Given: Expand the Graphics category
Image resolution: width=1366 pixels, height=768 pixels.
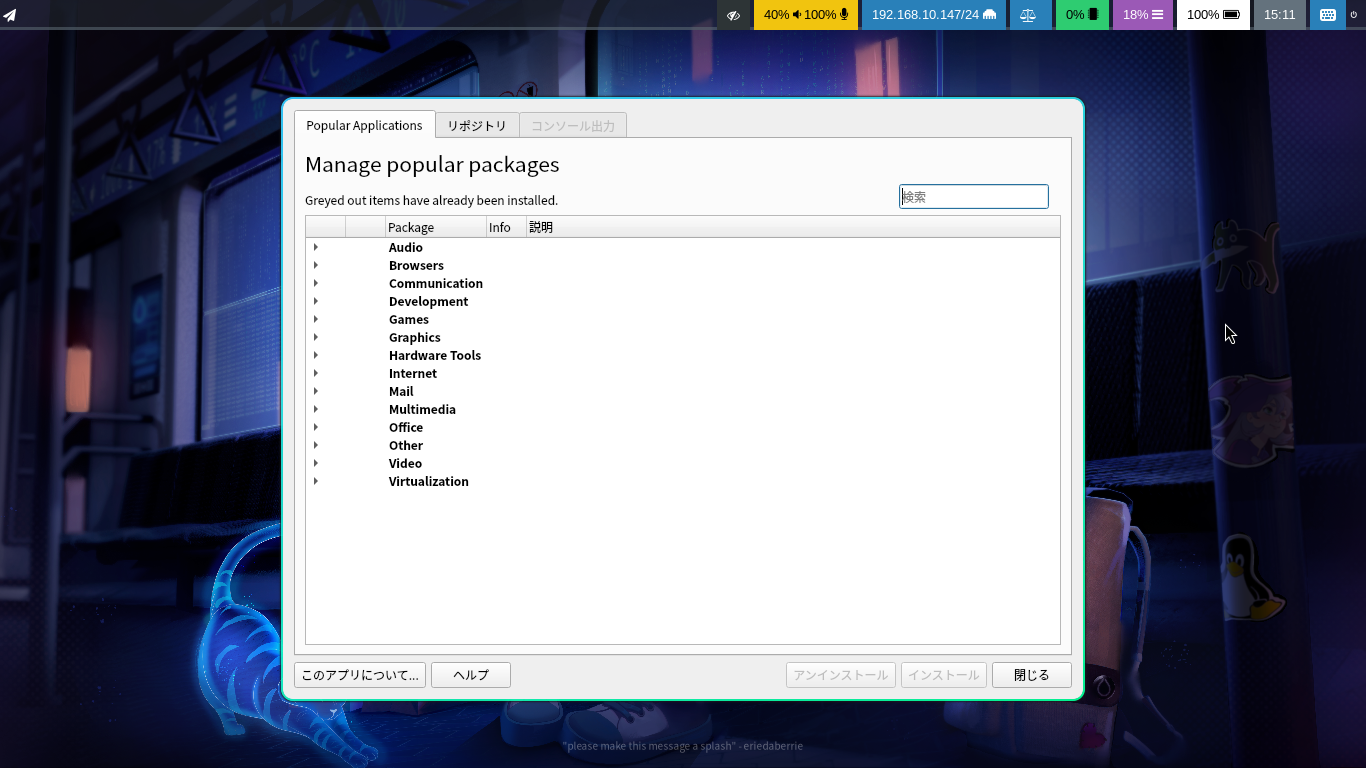Looking at the screenshot, I should (315, 337).
